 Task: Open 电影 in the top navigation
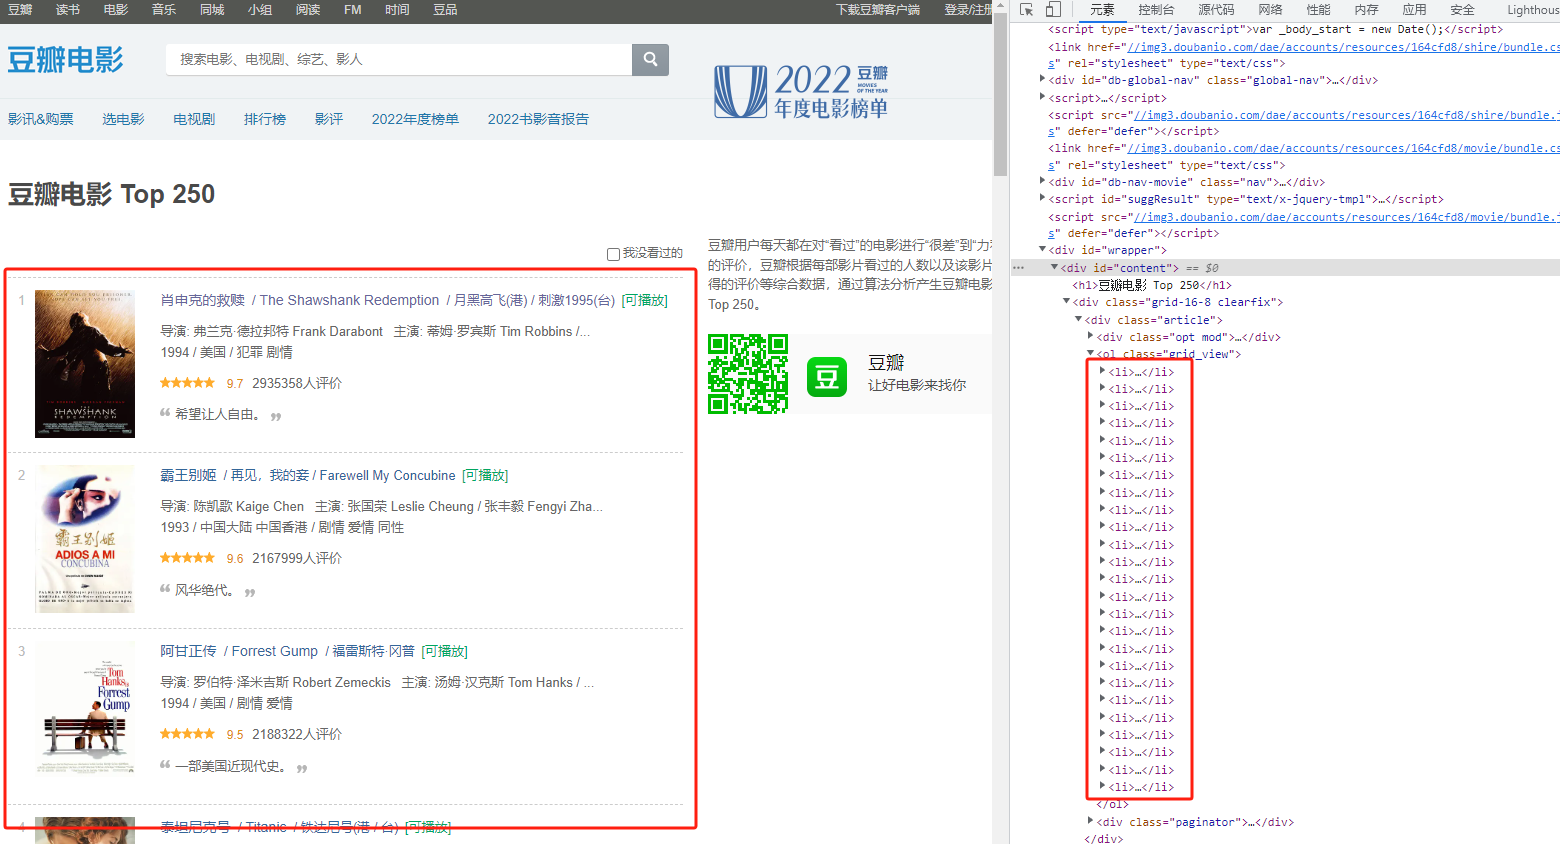[116, 10]
